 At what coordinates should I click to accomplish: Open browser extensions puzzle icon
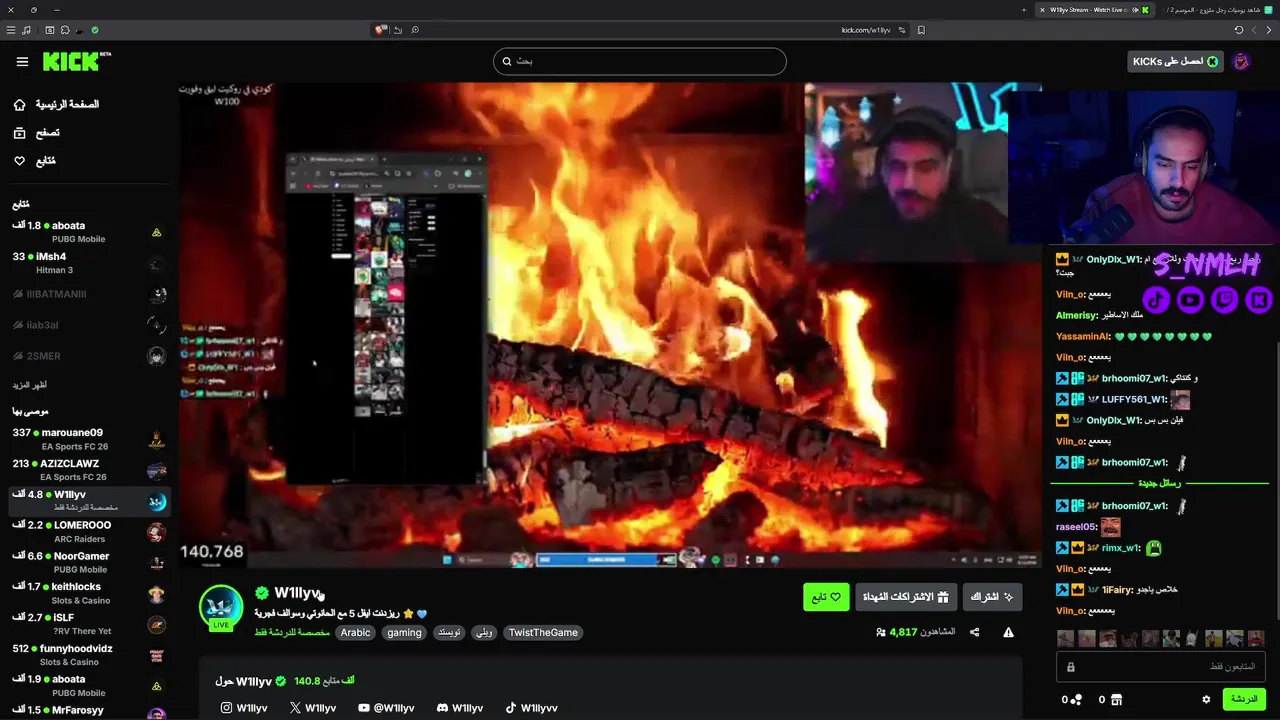tap(65, 30)
